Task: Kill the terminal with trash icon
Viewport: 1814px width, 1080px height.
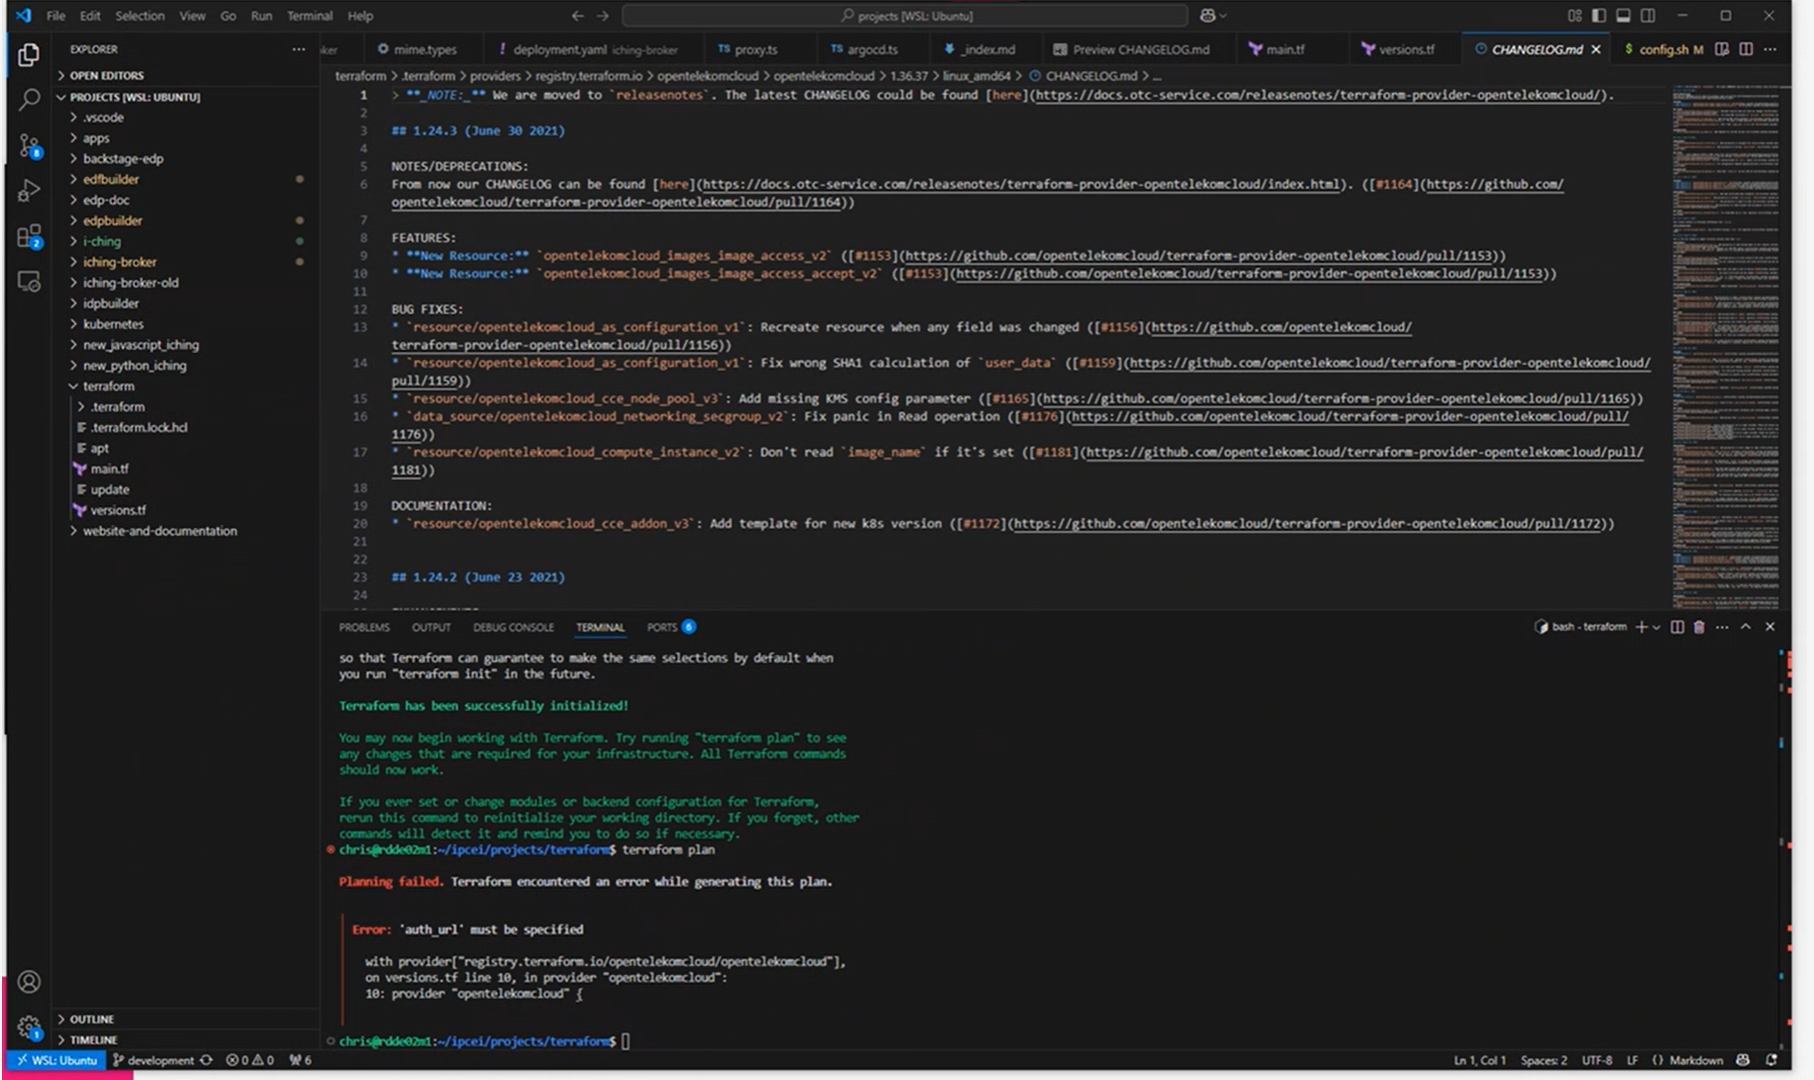Action: [x=1699, y=627]
